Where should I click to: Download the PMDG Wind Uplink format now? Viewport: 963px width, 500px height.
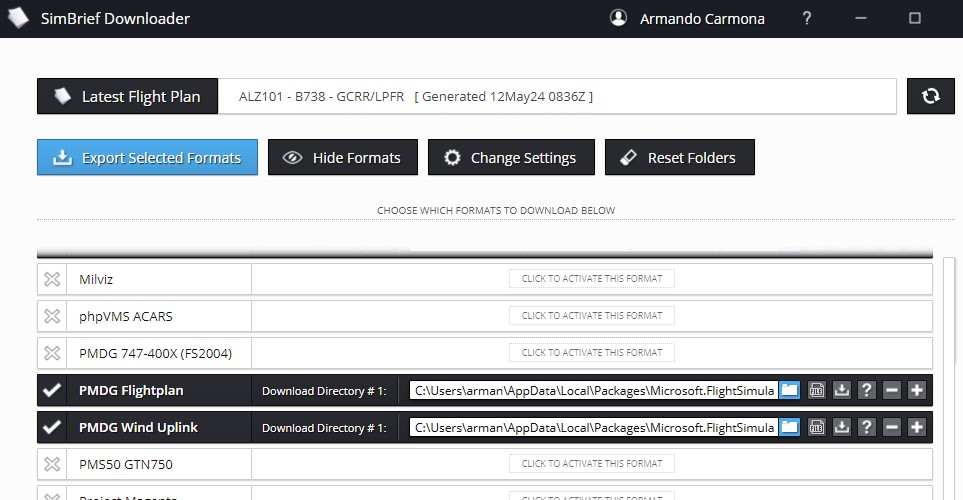[841, 427]
